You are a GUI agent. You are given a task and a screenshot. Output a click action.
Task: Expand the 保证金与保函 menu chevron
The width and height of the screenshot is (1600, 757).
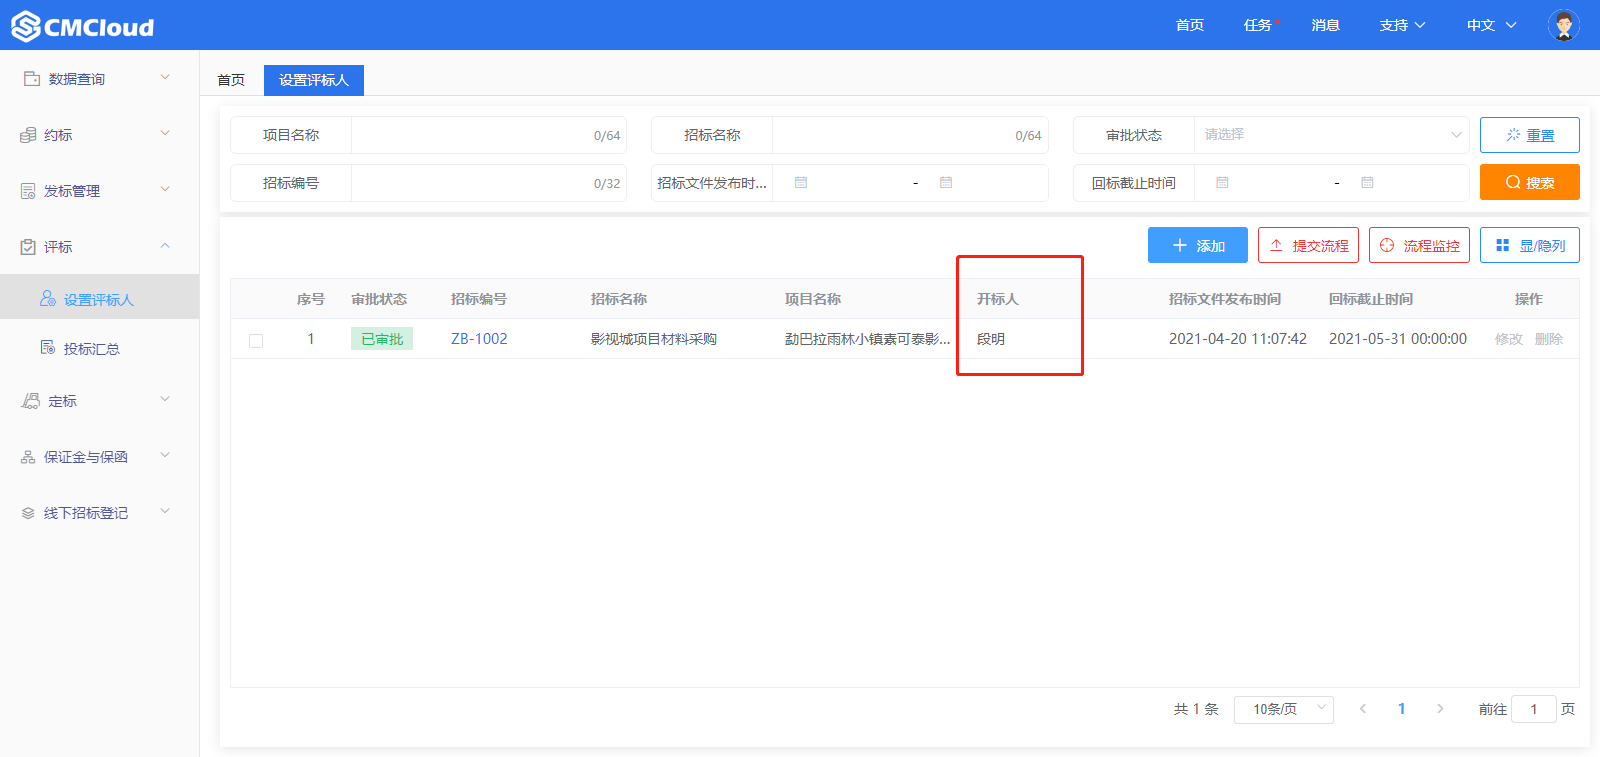coord(165,455)
